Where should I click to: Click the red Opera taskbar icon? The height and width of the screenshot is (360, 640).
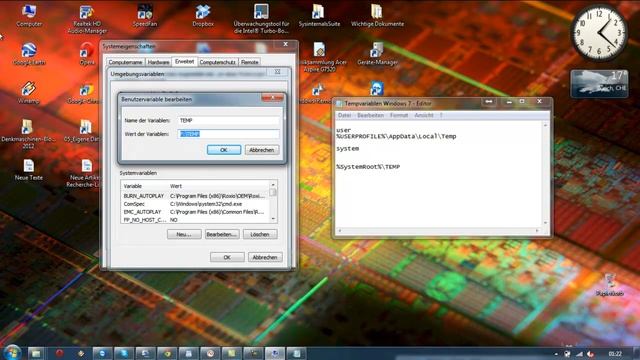[x=60, y=353]
